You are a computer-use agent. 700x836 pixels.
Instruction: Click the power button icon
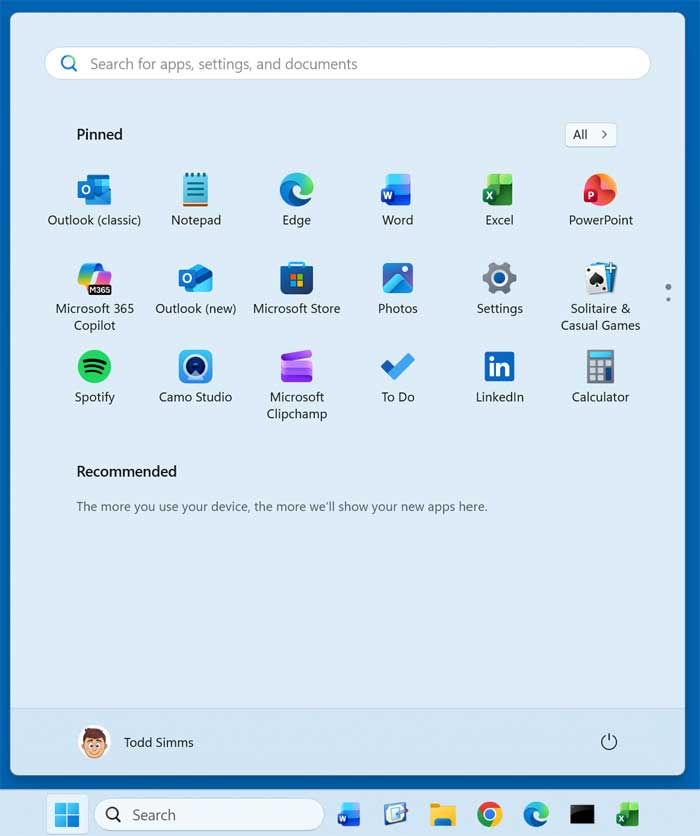click(x=608, y=742)
